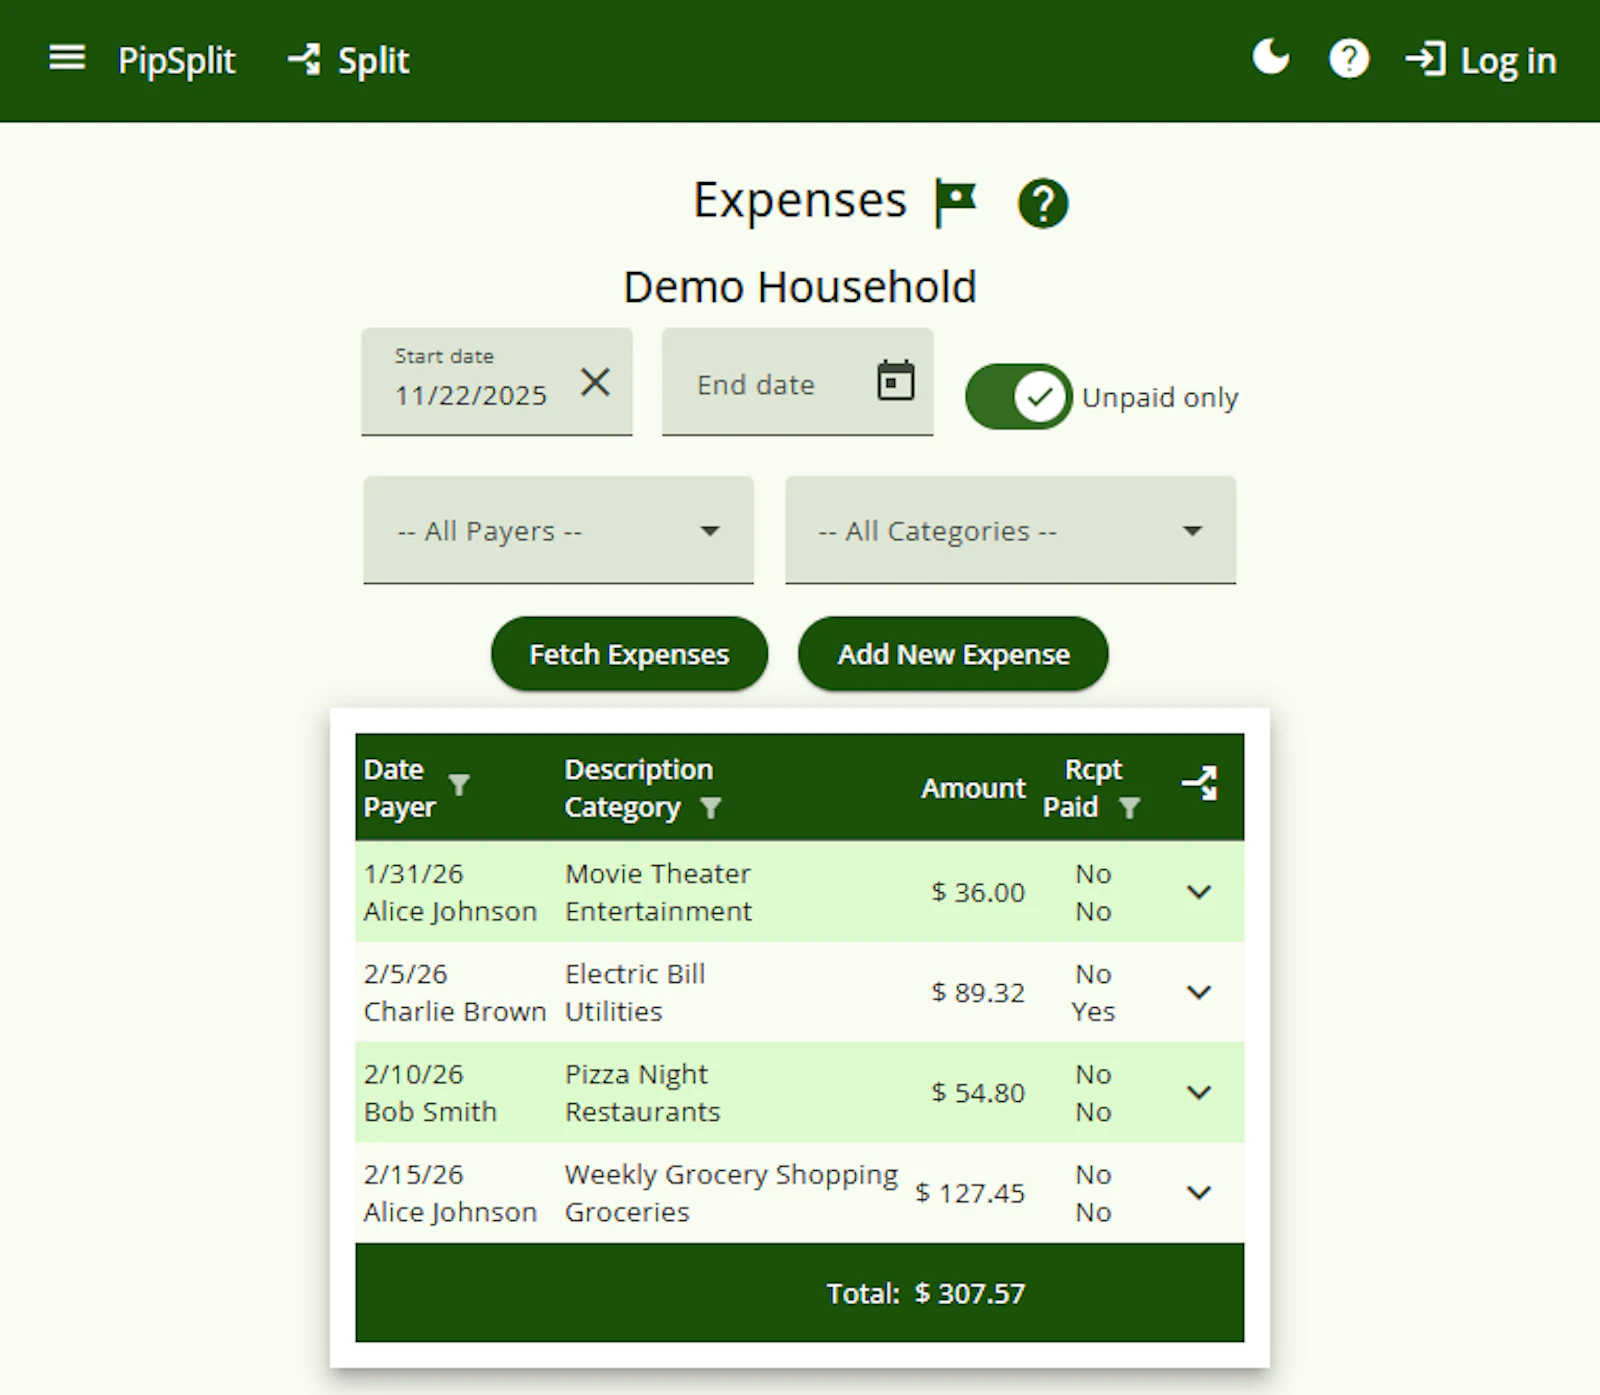Open the Expenses help question icon

point(1043,203)
